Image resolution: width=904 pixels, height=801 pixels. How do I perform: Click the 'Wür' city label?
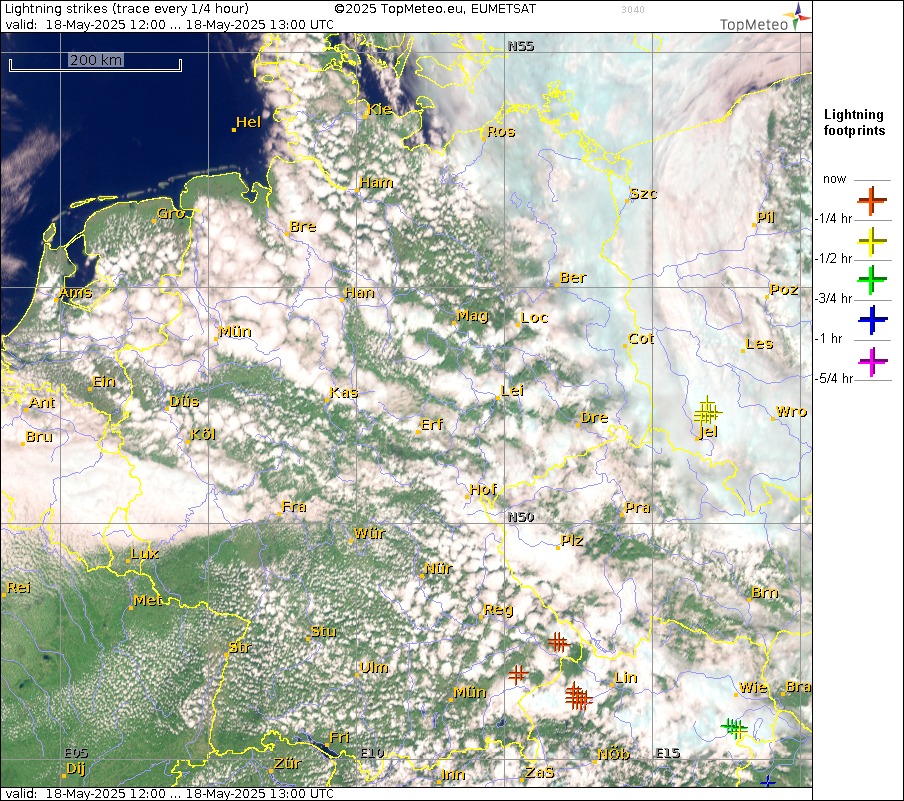369,533
